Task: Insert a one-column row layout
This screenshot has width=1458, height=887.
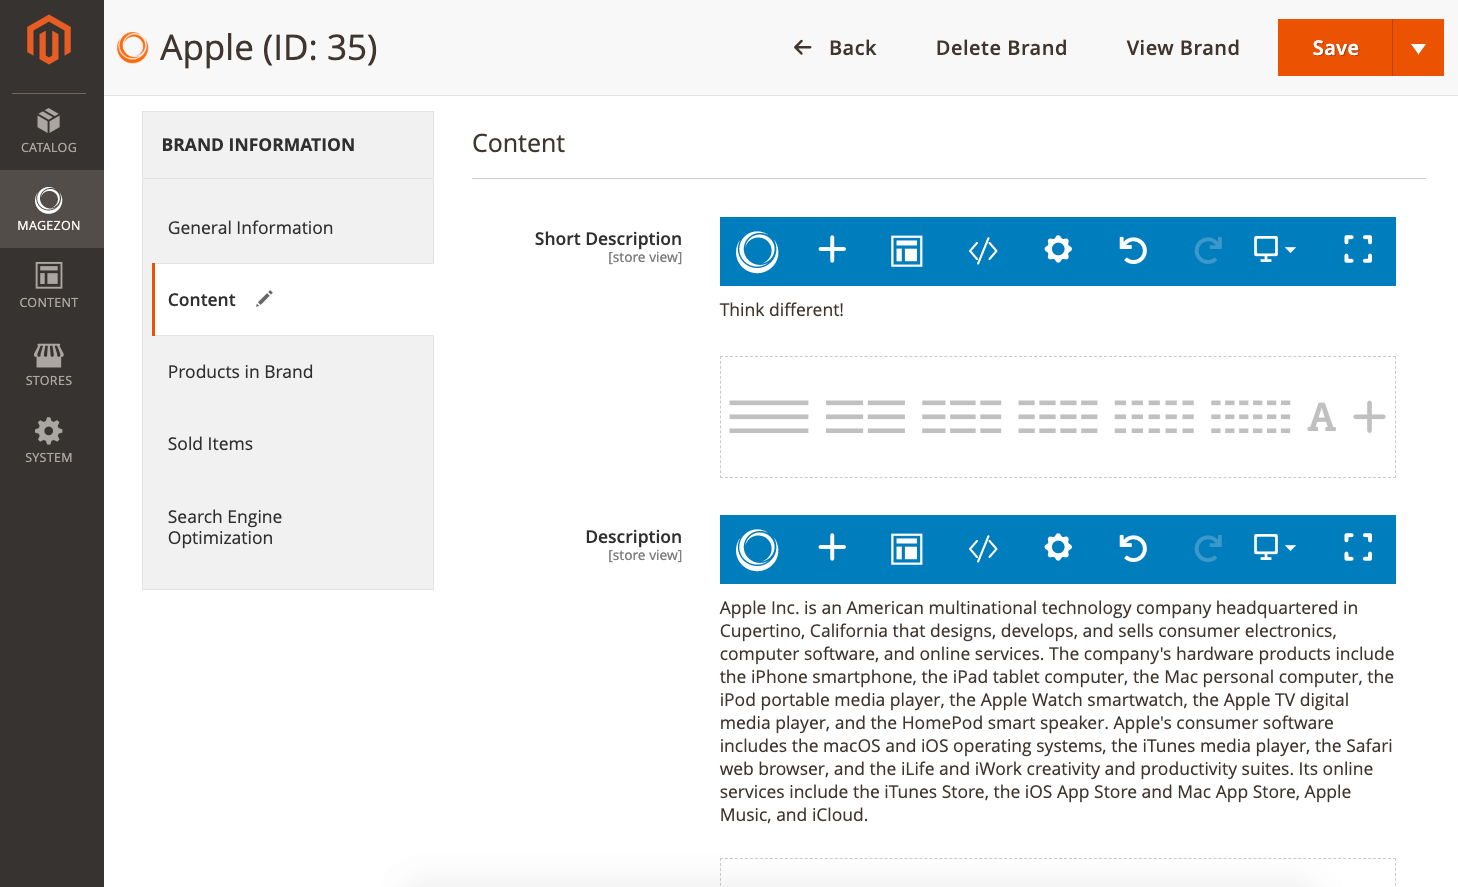Action: point(769,417)
